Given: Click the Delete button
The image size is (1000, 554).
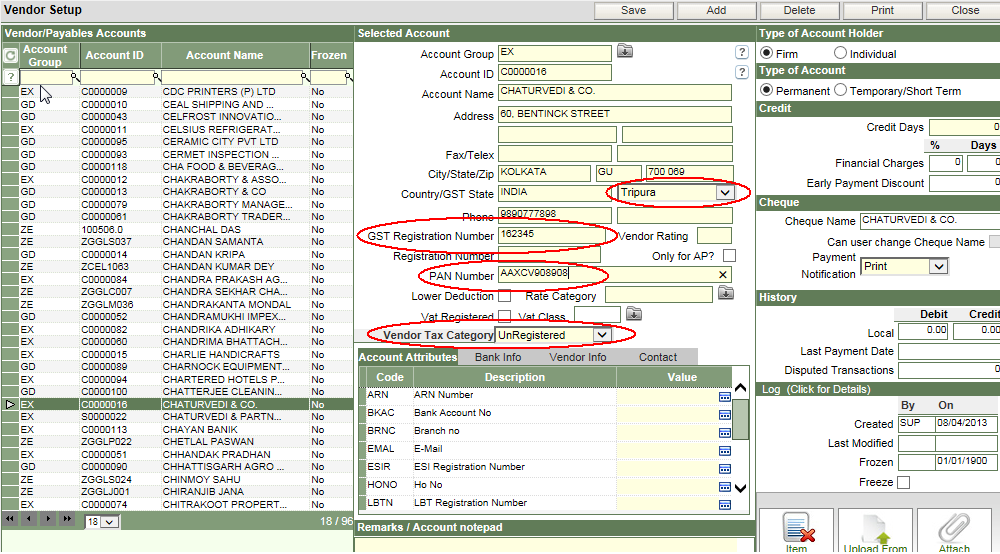Looking at the screenshot, I should pyautogui.click(x=799, y=10).
